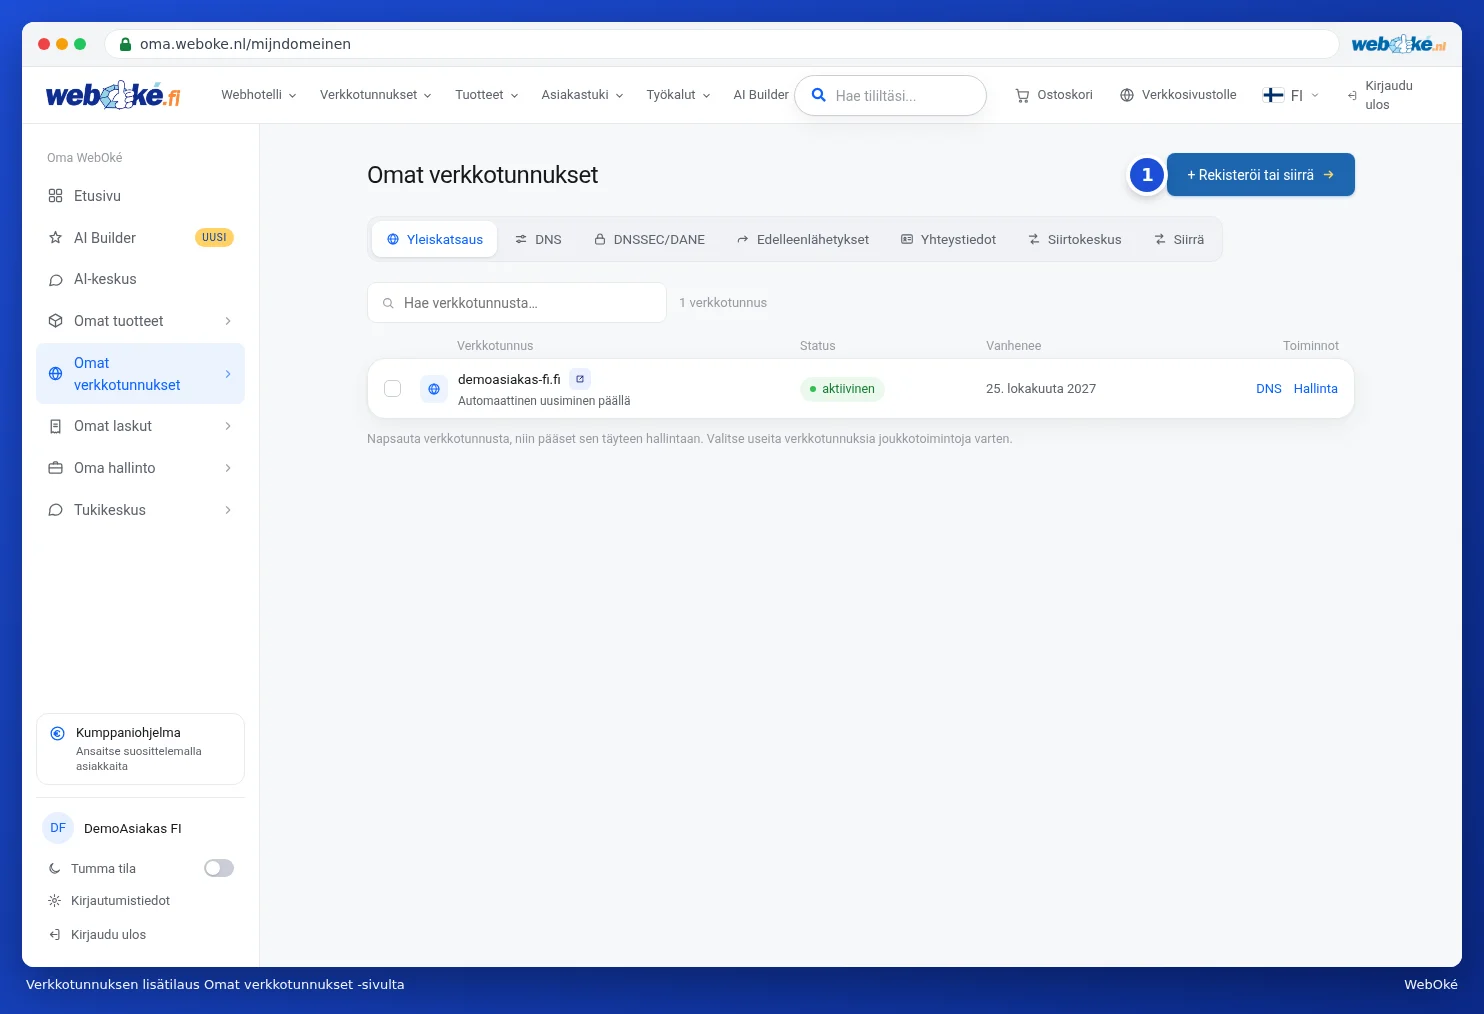
Task: Expand the Verkkotunnukset top menu
Action: pos(376,95)
